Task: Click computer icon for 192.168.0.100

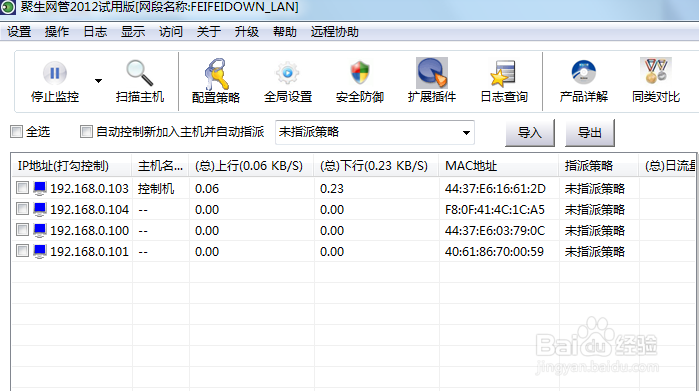Action: coord(40,230)
